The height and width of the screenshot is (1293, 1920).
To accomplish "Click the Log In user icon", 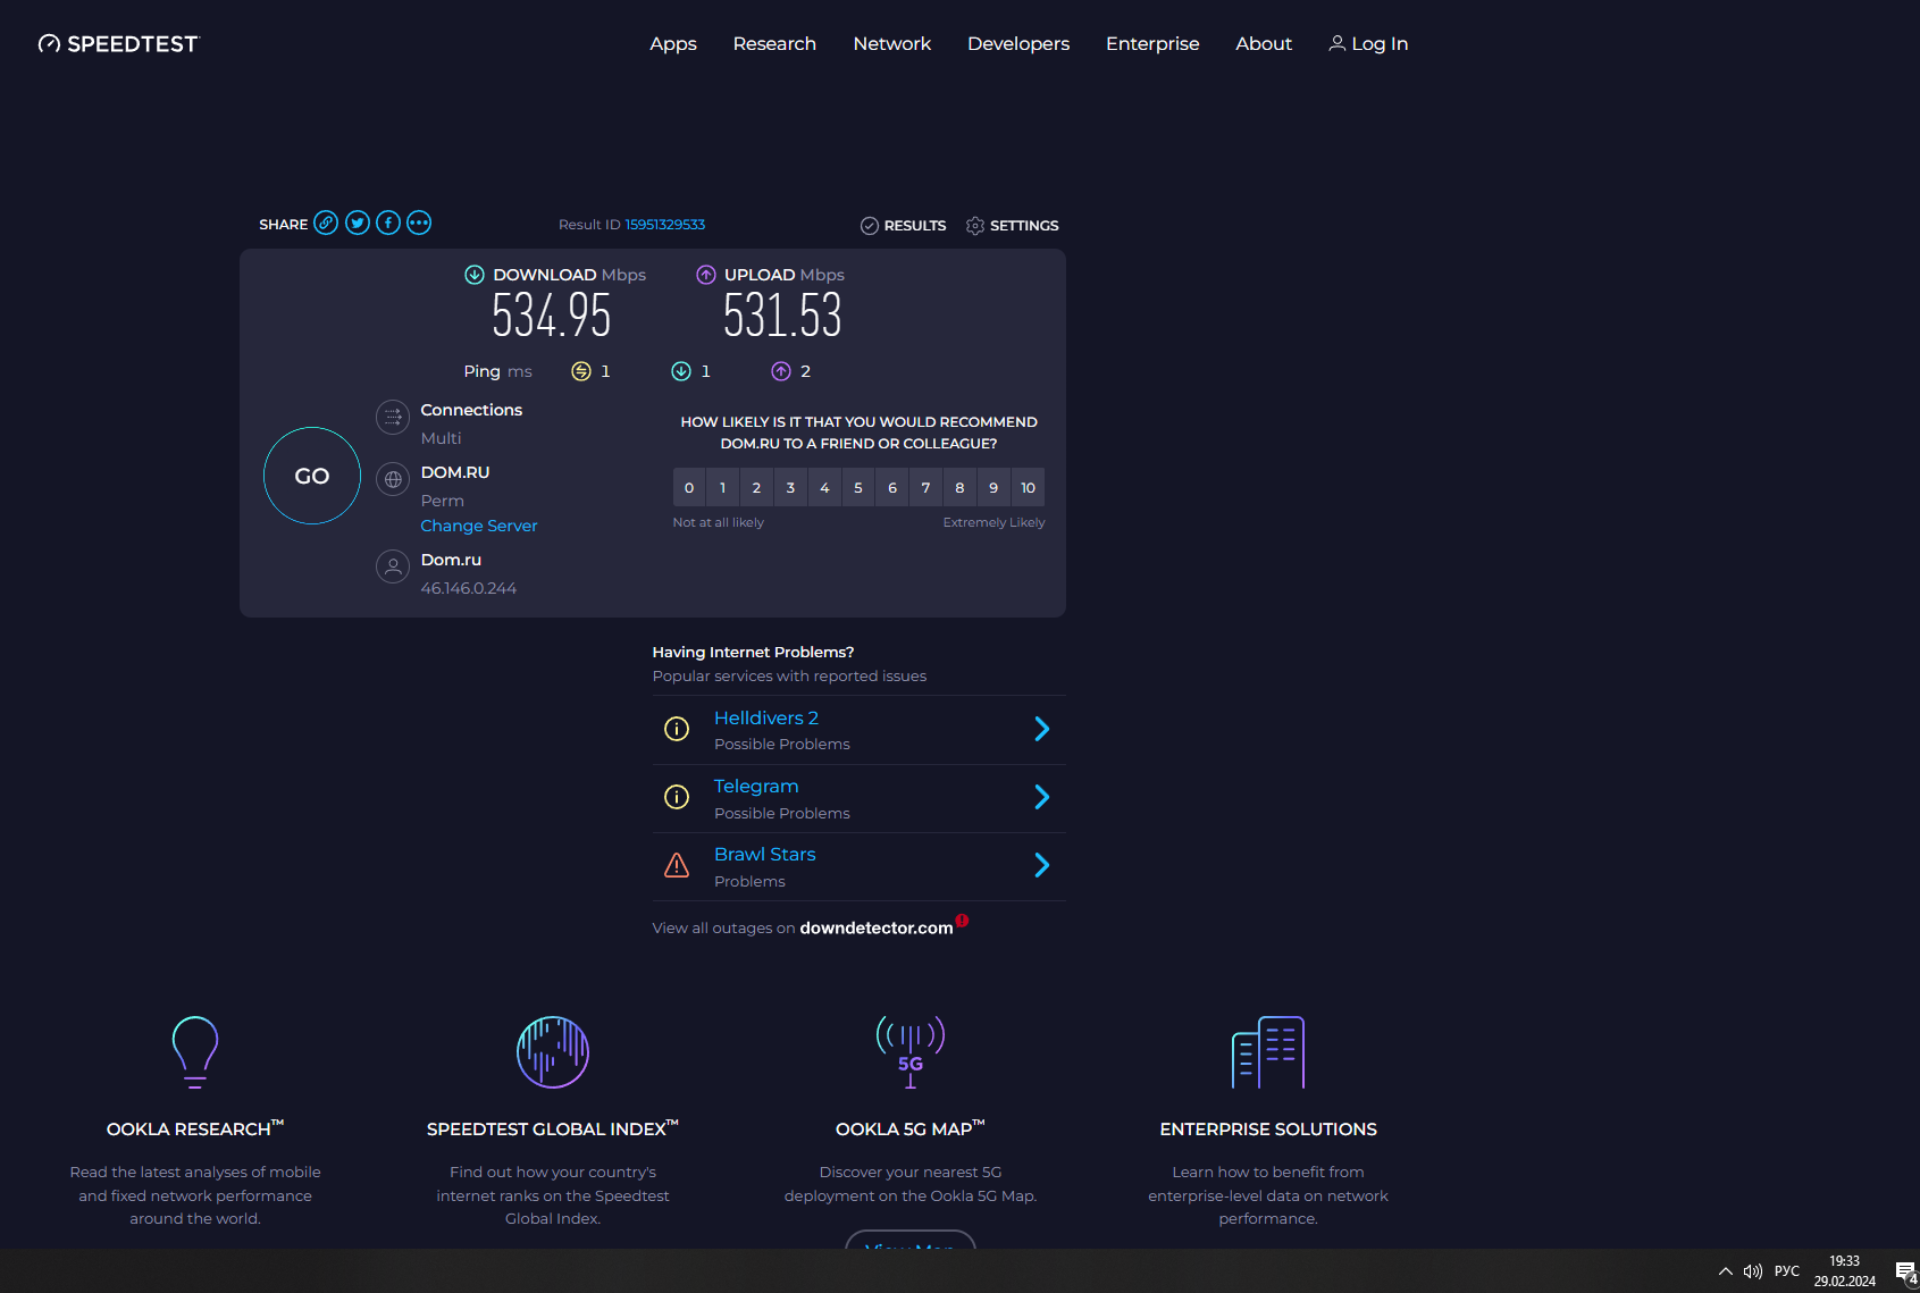I will 1337,43.
